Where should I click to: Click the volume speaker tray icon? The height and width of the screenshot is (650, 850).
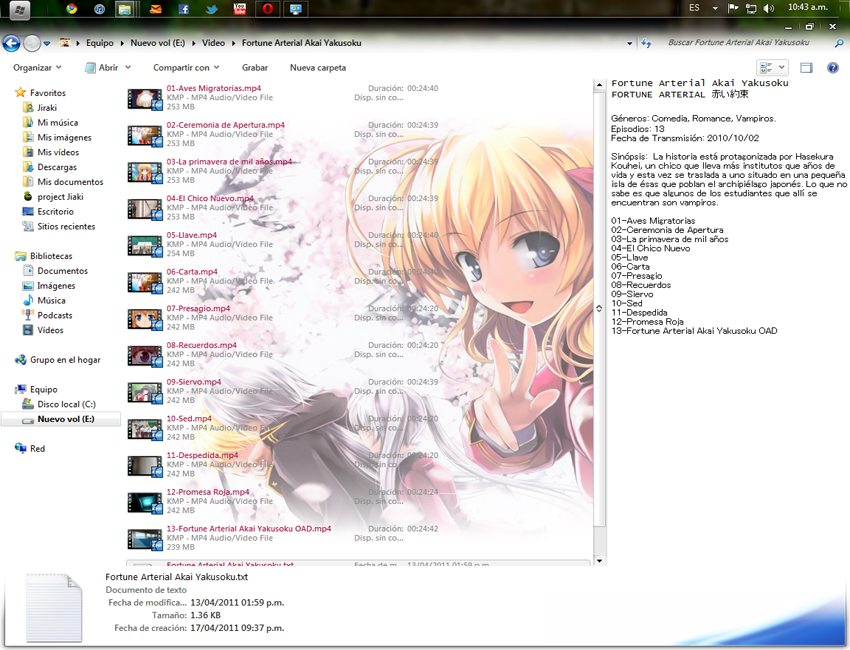tap(768, 8)
